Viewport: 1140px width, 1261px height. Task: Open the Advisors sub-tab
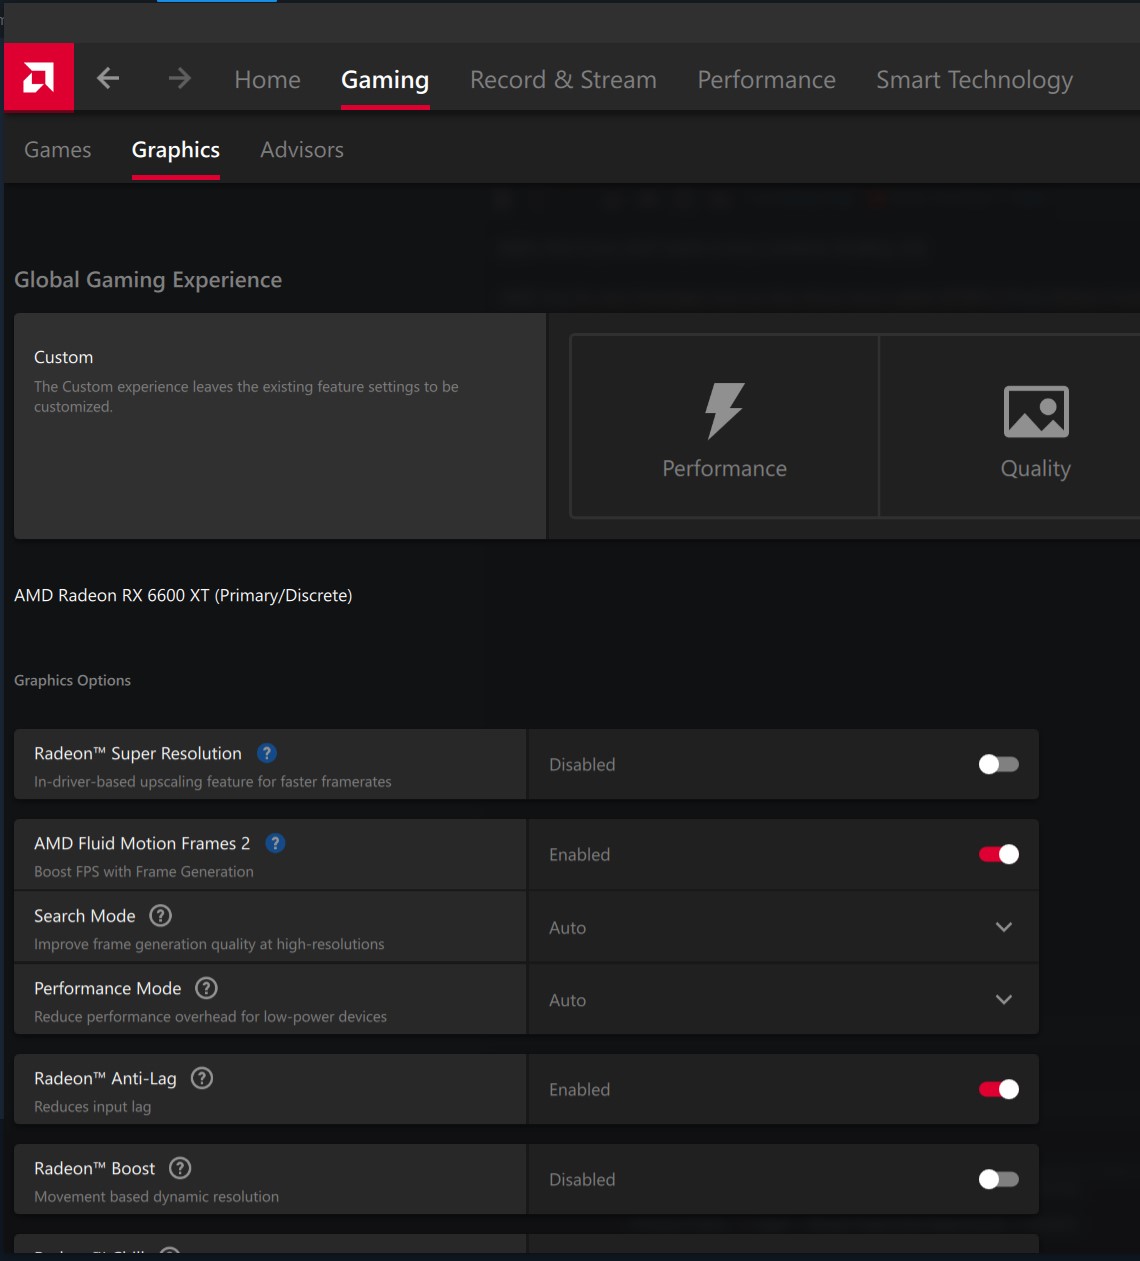click(302, 150)
